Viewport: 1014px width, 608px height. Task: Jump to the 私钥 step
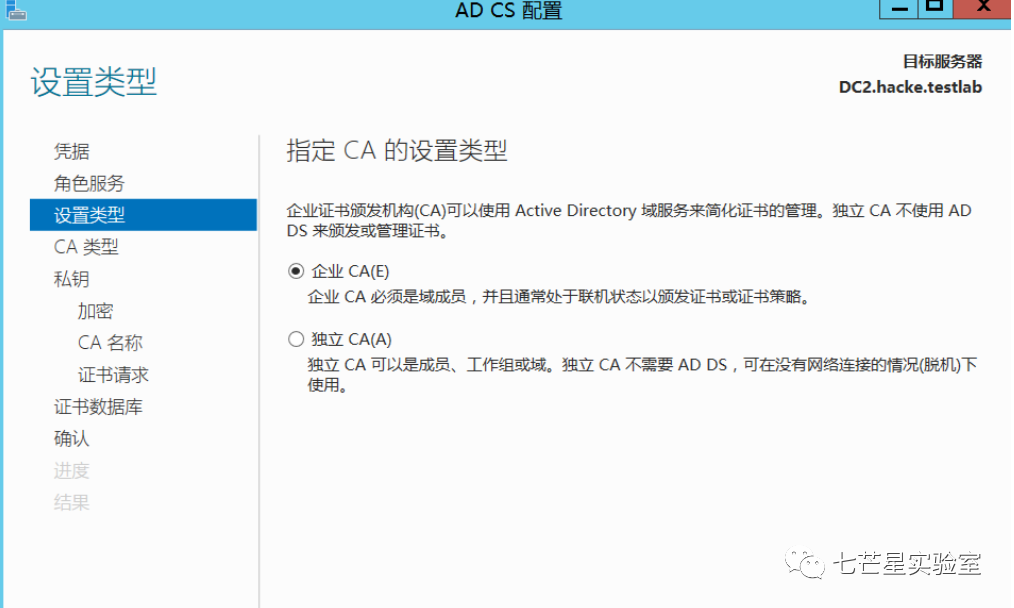pos(71,279)
